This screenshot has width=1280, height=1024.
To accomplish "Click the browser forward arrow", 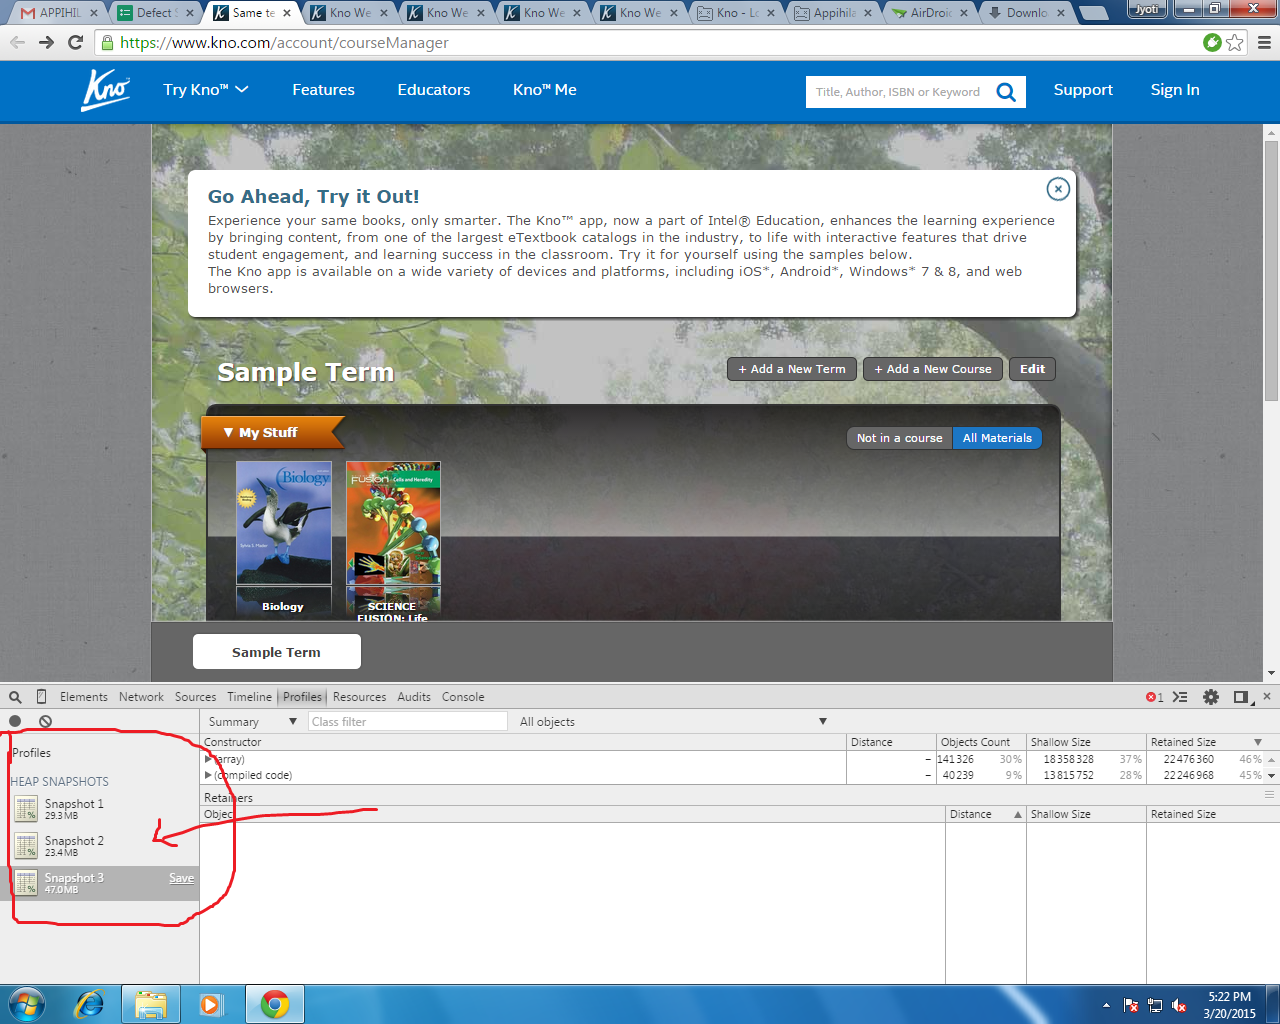I will click(46, 43).
